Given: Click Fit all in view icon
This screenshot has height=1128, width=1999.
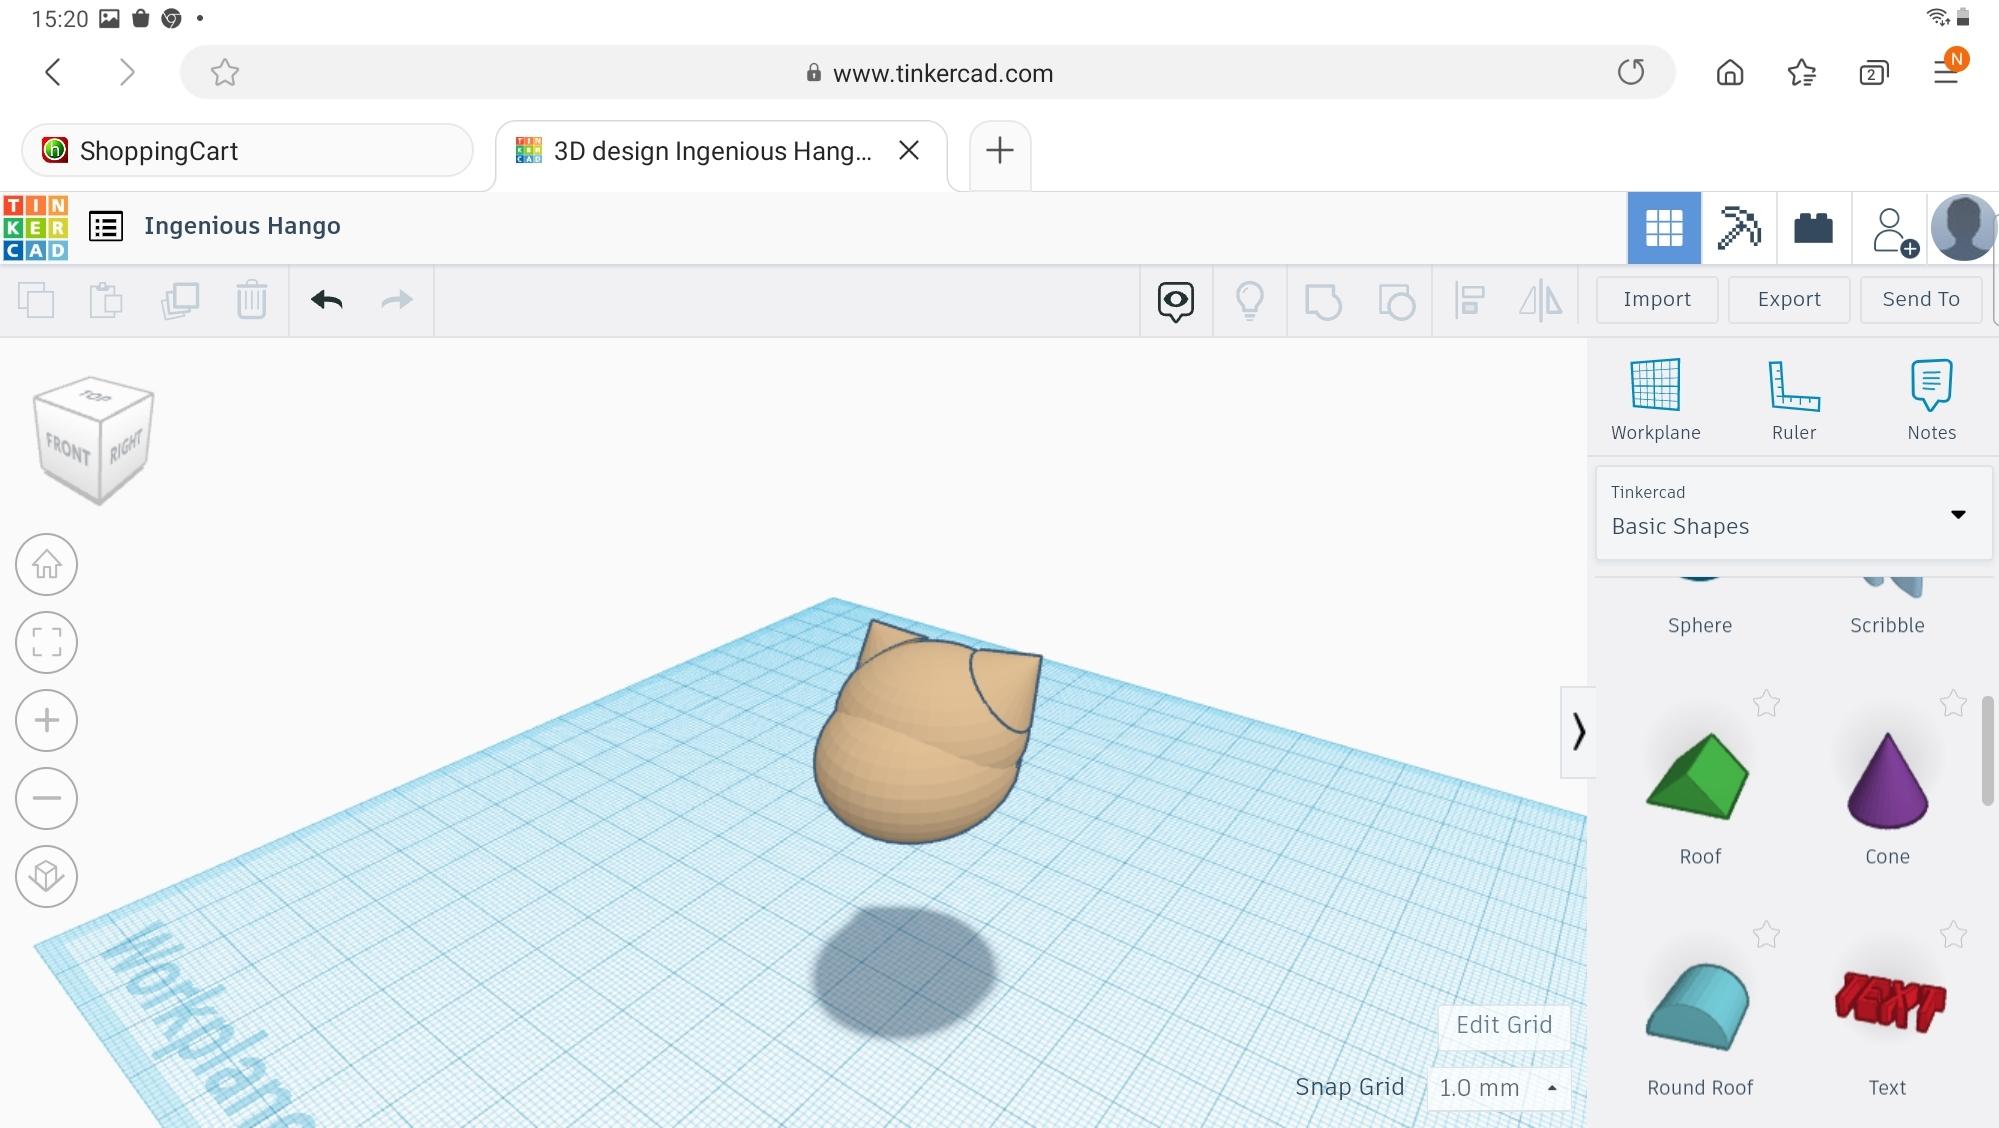Looking at the screenshot, I should [x=47, y=642].
